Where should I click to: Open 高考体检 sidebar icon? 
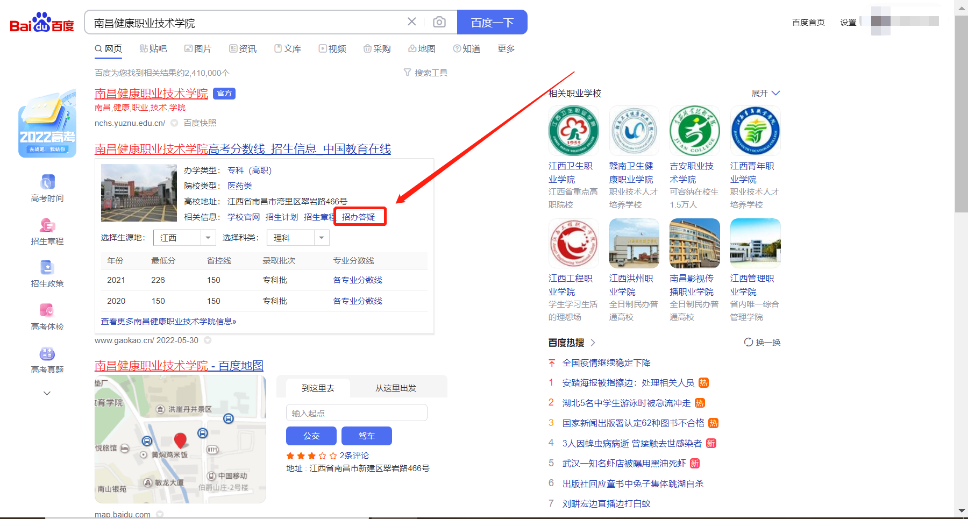pyautogui.click(x=47, y=317)
